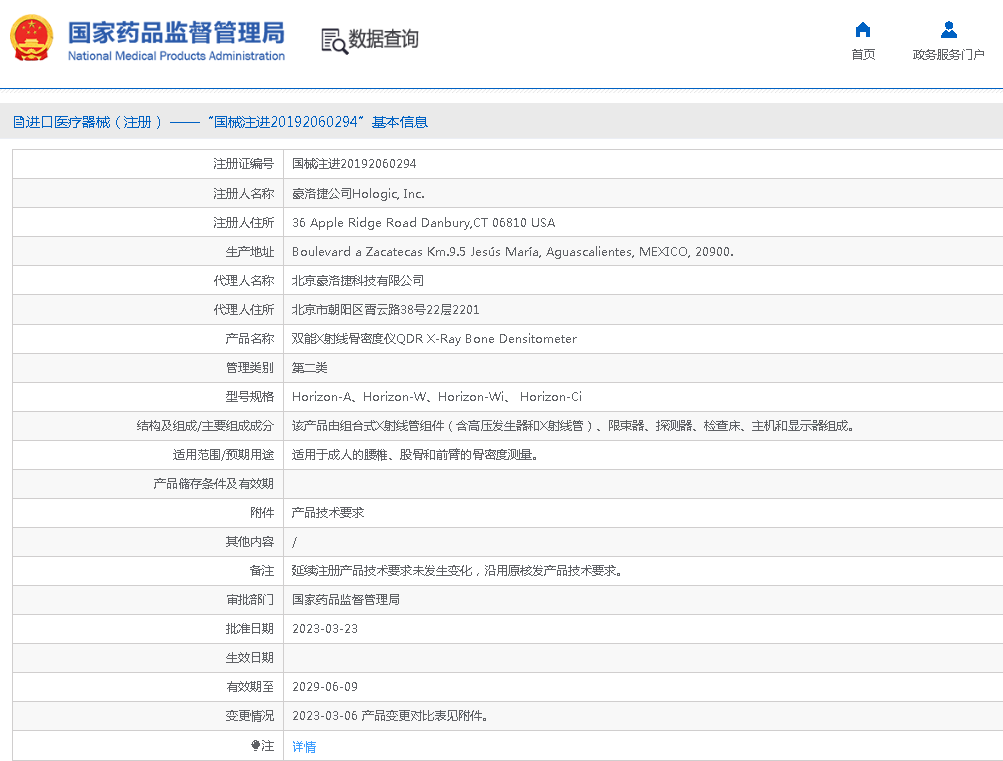Click the expiry date 2029-06-09
The image size is (1003, 761).
tap(324, 687)
